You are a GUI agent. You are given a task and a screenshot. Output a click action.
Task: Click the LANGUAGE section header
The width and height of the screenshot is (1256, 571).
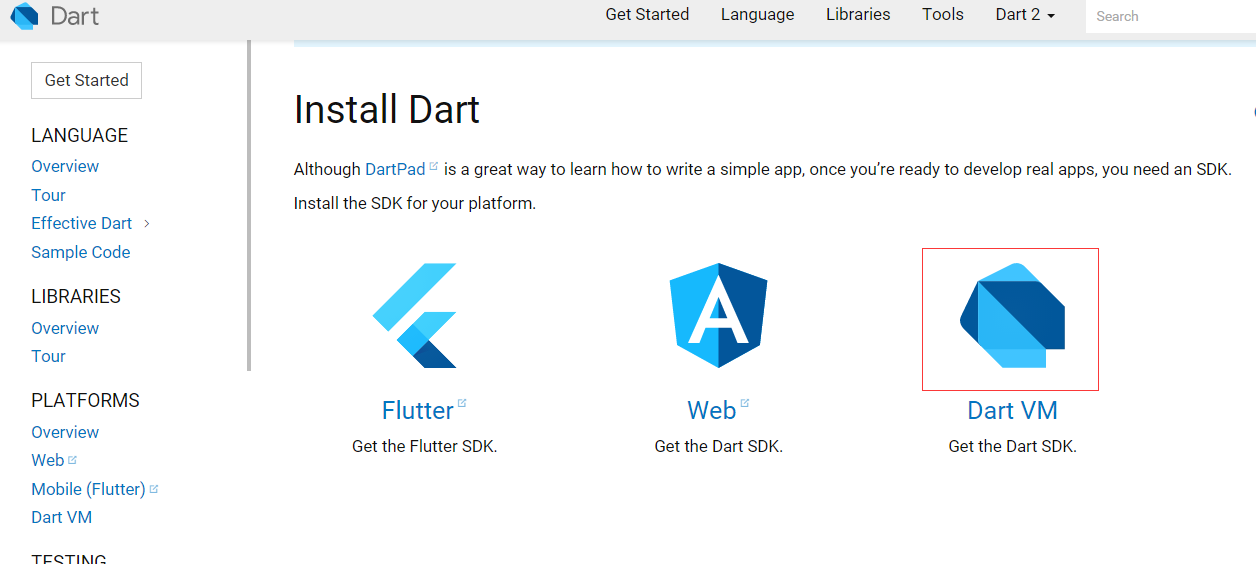coord(79,135)
